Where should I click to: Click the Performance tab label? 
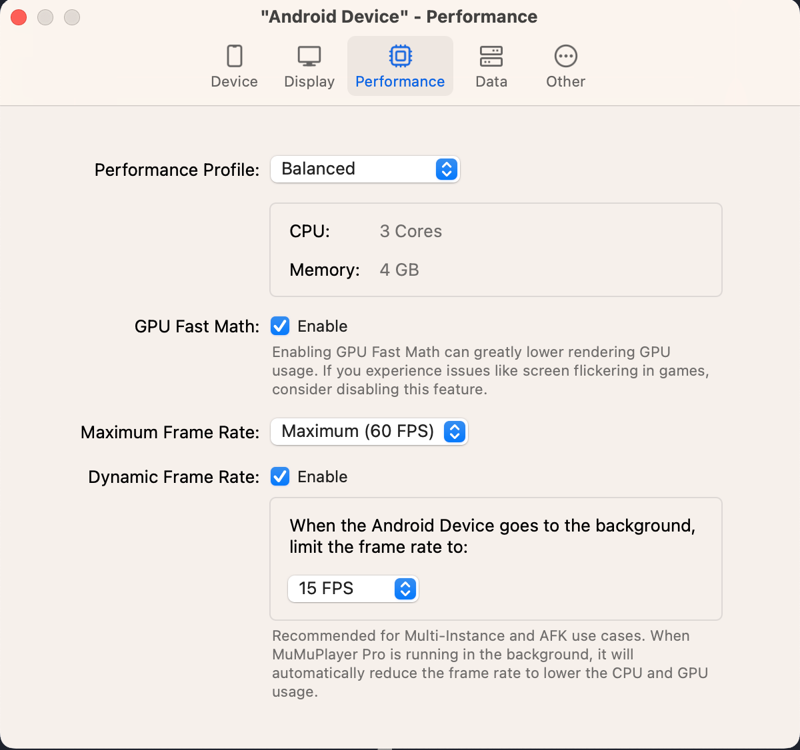coord(400,82)
